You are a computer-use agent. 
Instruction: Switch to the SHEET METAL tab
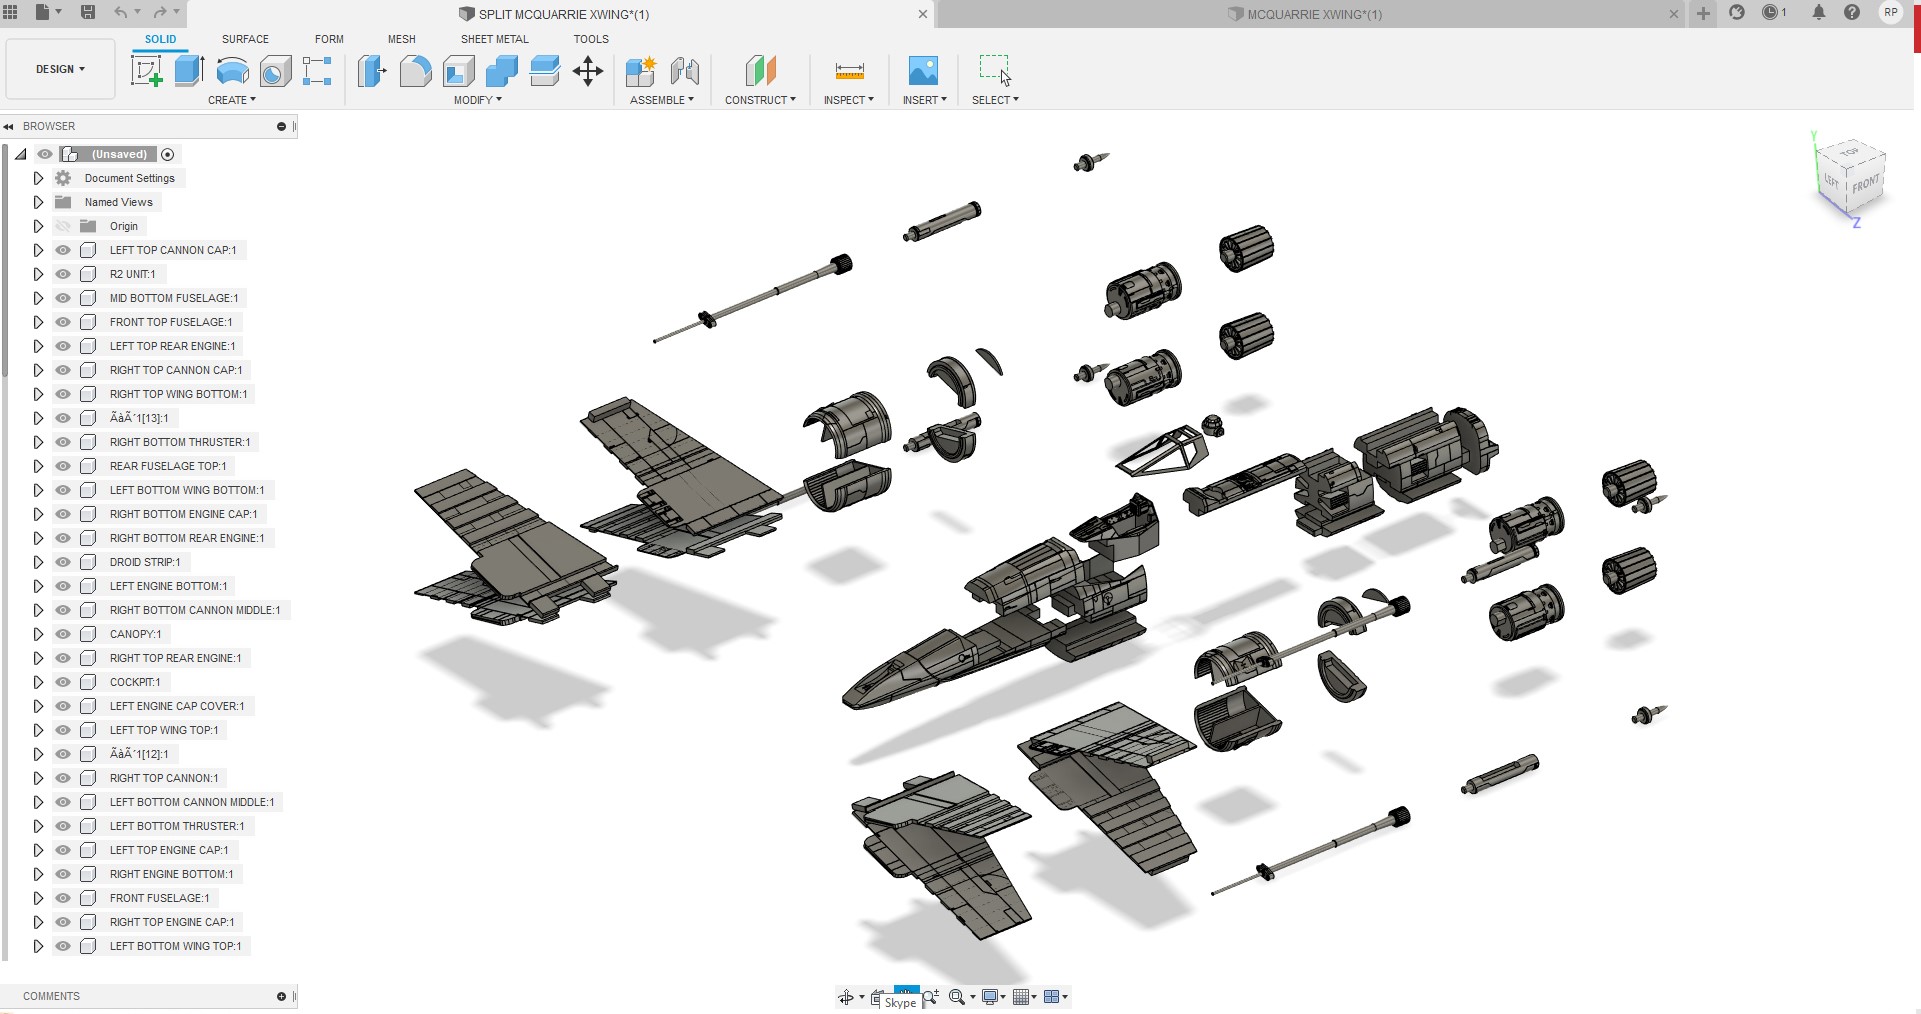tap(495, 39)
